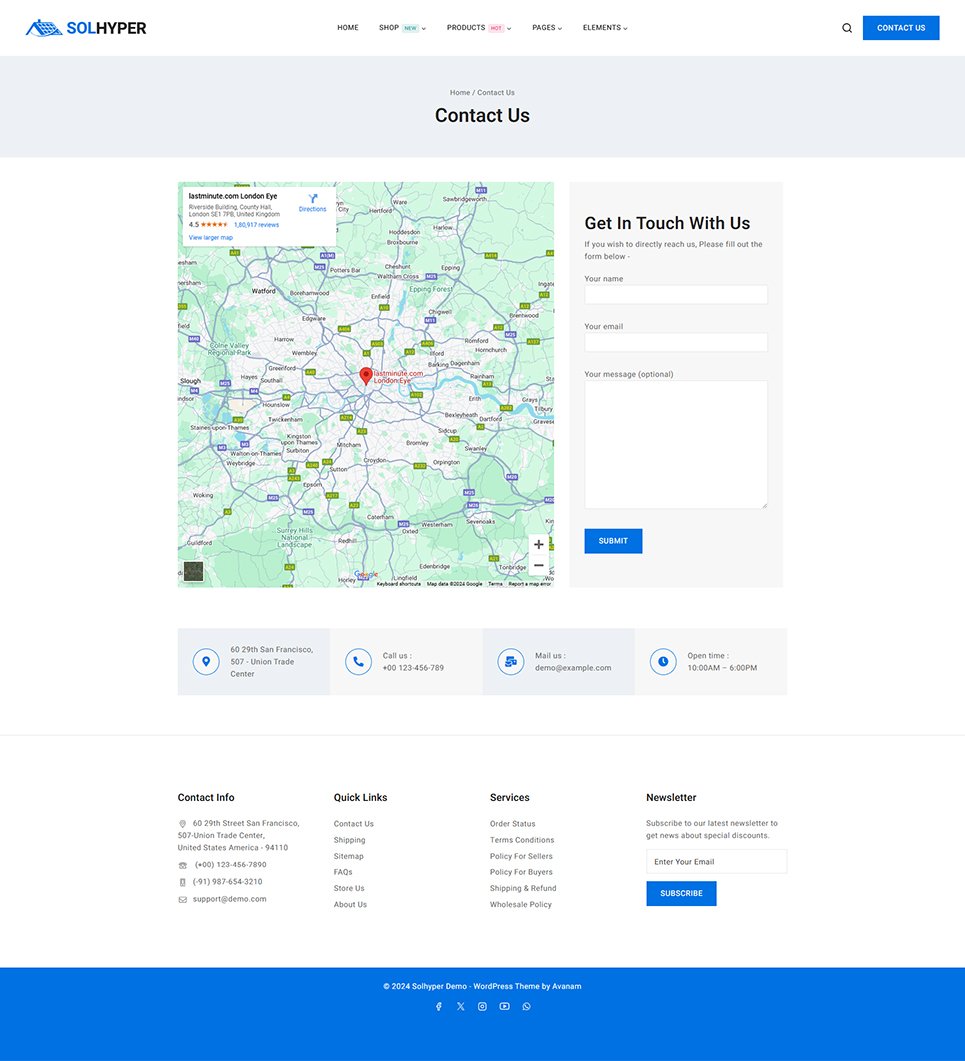This screenshot has height=1061, width=965.
Task: Click the search magnifier icon in header
Action: point(847,28)
